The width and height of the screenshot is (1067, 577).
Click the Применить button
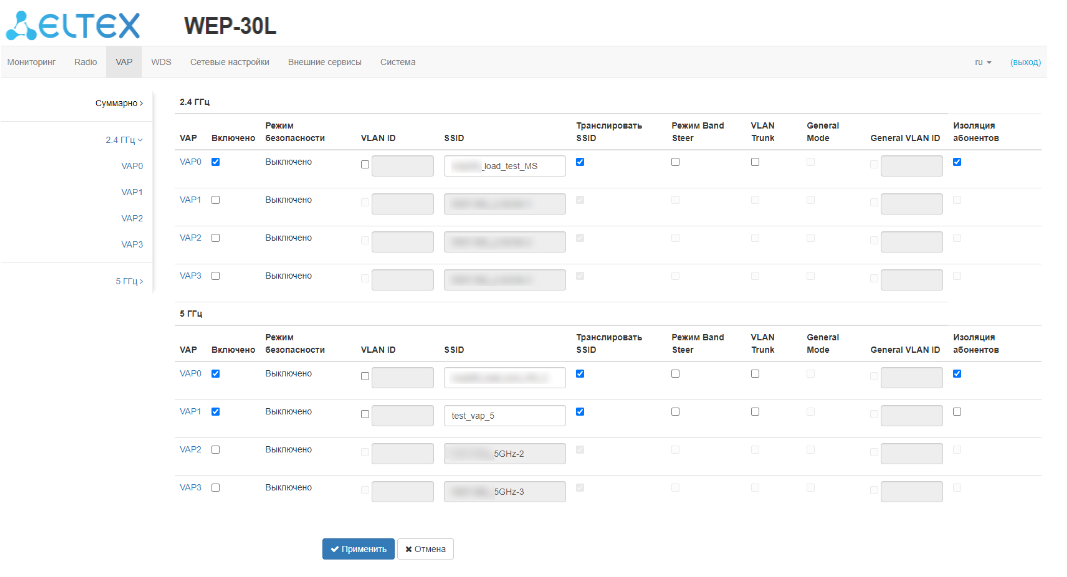[358, 549]
